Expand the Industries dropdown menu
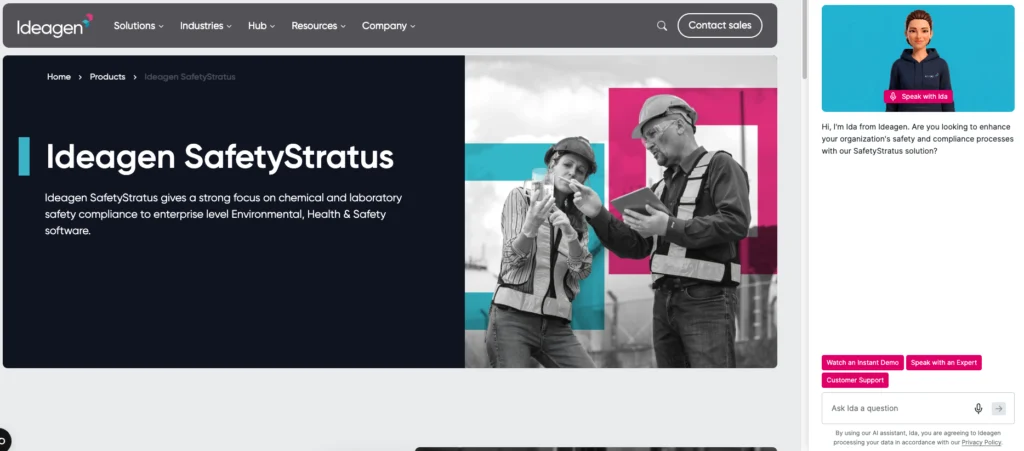1024x451 pixels. [x=206, y=25]
